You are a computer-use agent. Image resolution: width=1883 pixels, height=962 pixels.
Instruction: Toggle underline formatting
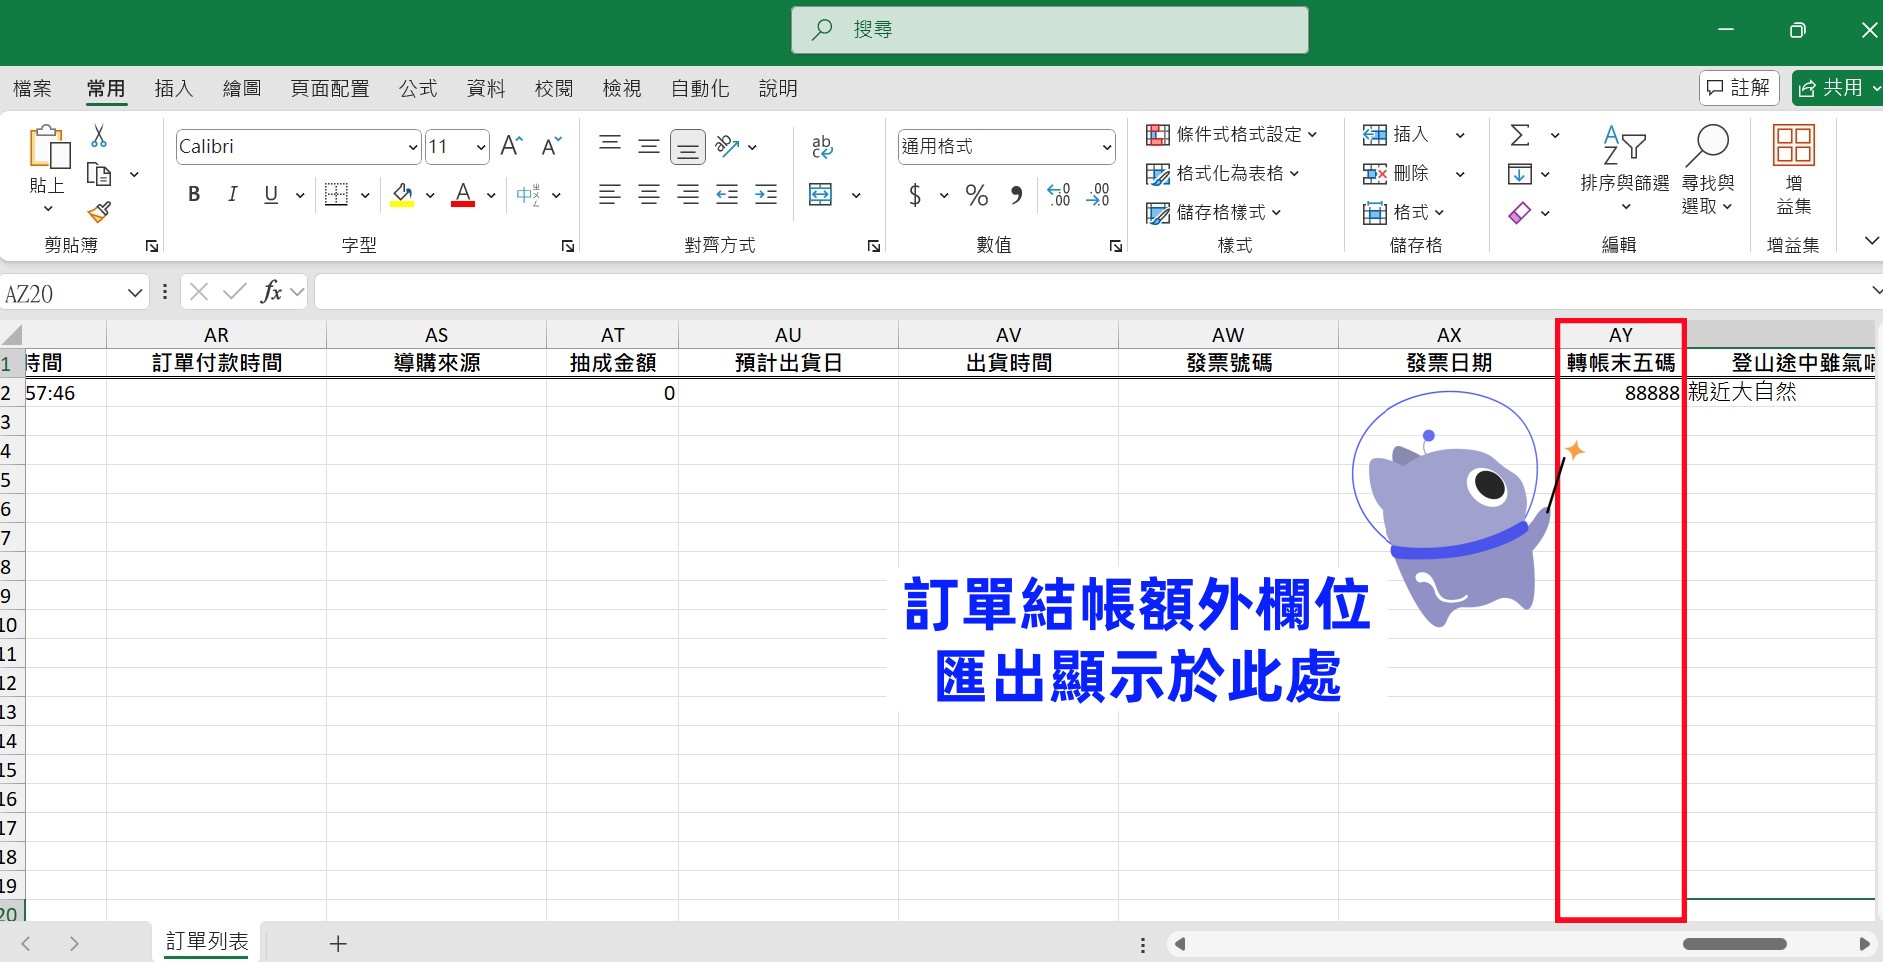pyautogui.click(x=271, y=194)
